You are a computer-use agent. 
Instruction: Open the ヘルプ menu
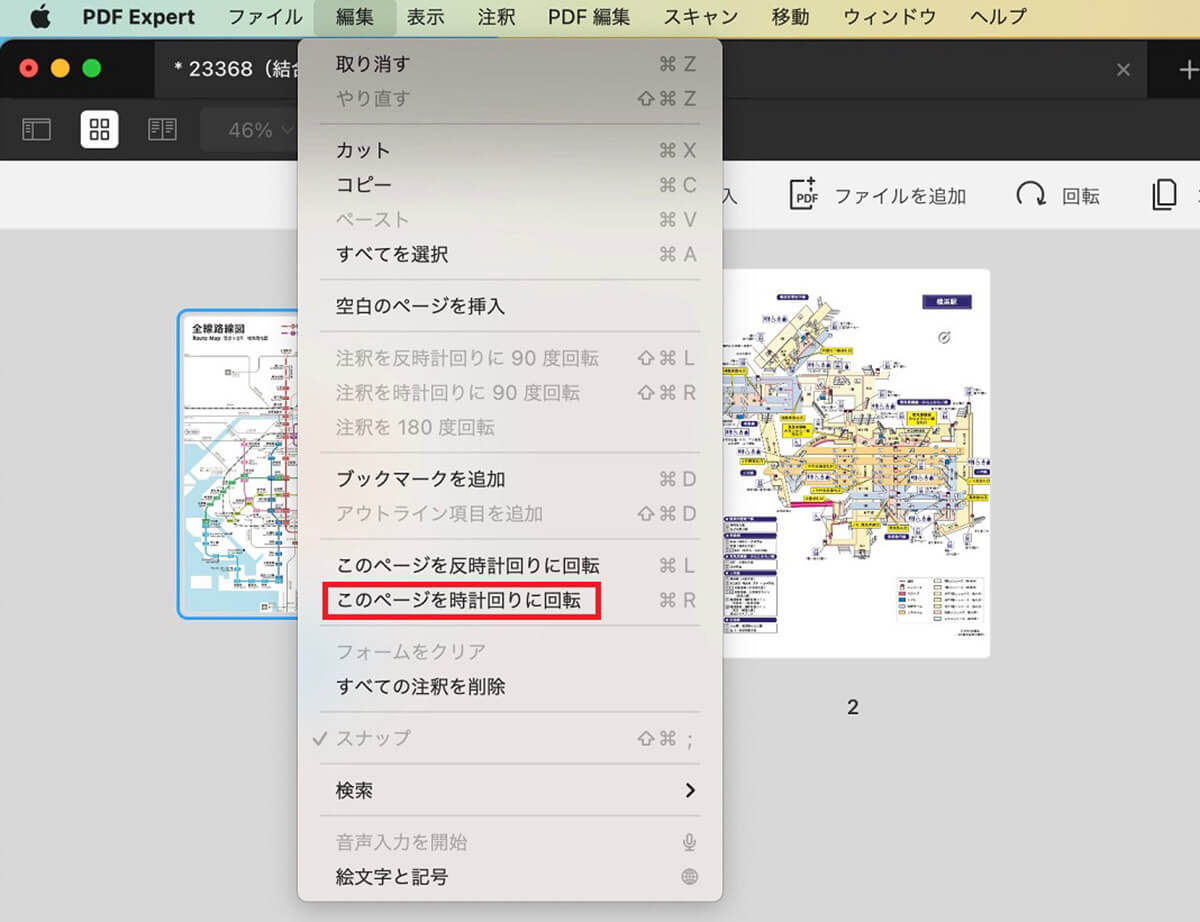click(998, 17)
